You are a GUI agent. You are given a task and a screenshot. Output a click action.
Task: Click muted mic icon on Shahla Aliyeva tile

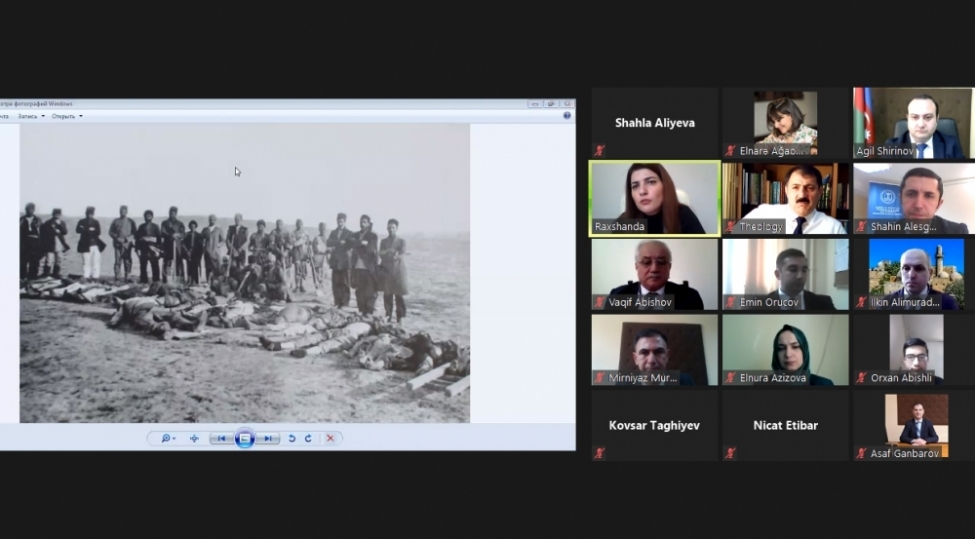point(599,150)
